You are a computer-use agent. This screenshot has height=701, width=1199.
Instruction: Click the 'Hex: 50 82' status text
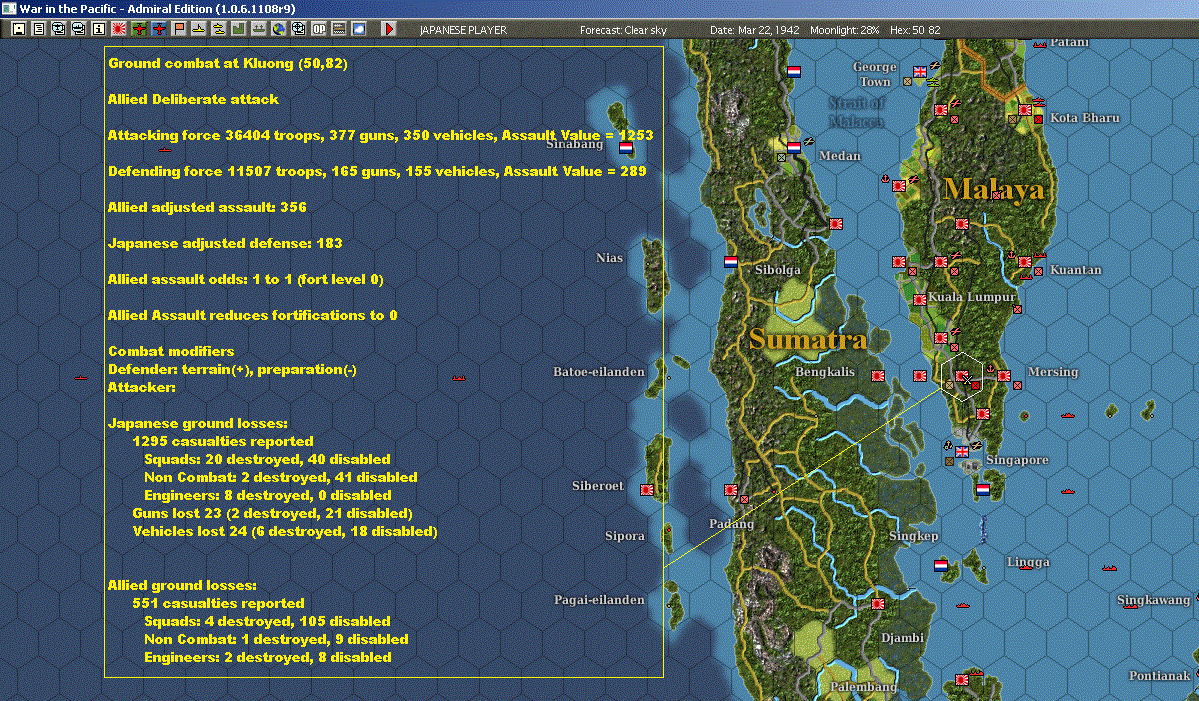pos(915,30)
